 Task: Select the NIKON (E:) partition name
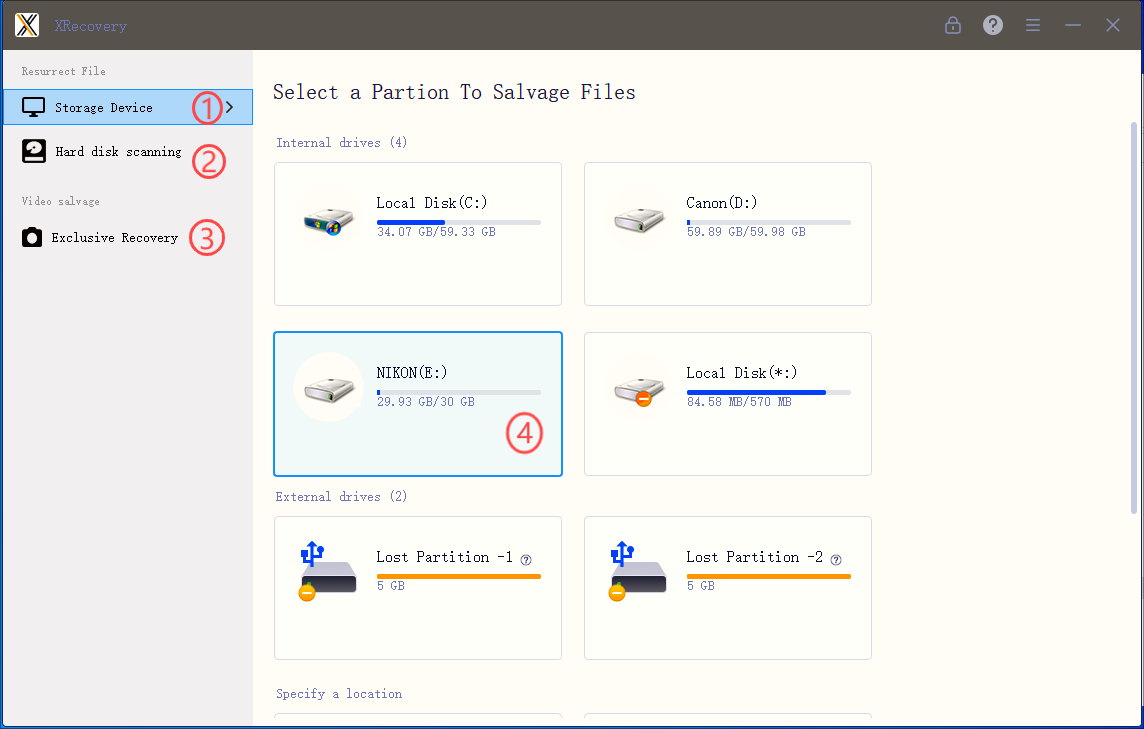point(411,373)
